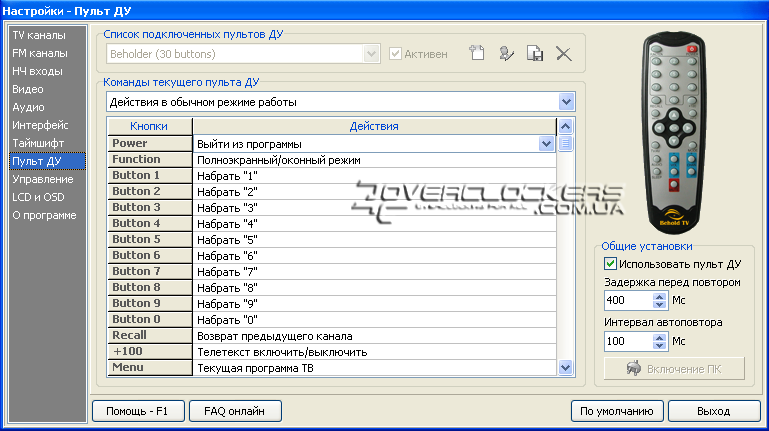Increase Задержка перед повтором value
The height and width of the screenshot is (431, 769).
660,296
